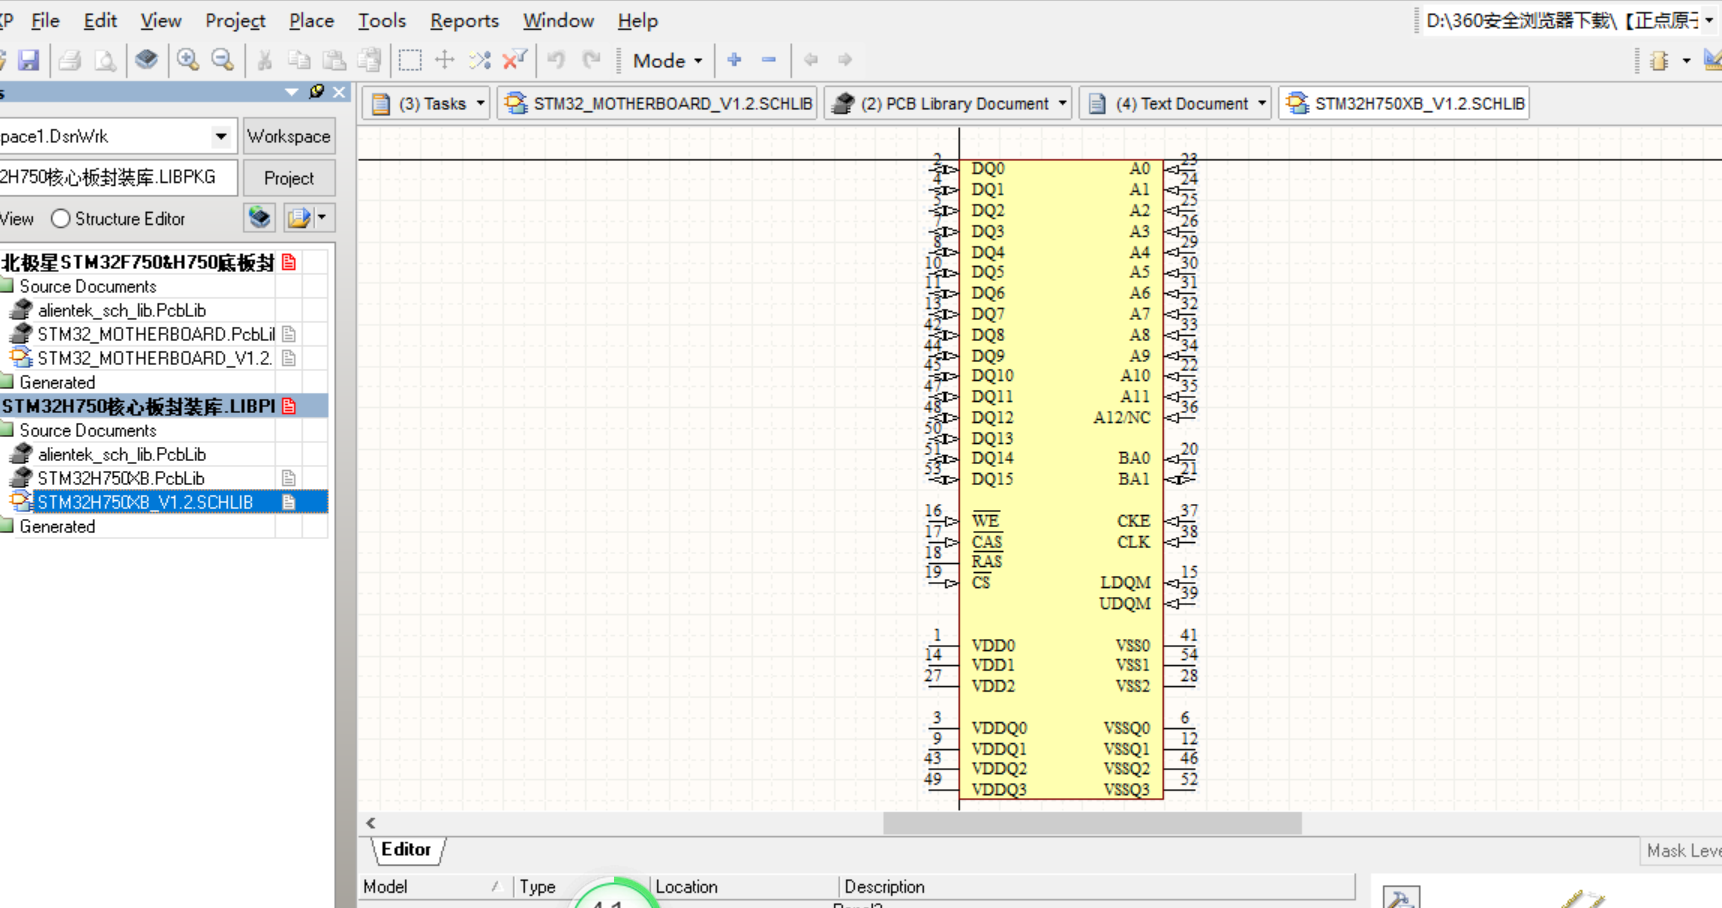Select STM32_MOTHERBOARD_V1.2 schematic library tree item
The height and width of the screenshot is (908, 1722).
click(154, 358)
